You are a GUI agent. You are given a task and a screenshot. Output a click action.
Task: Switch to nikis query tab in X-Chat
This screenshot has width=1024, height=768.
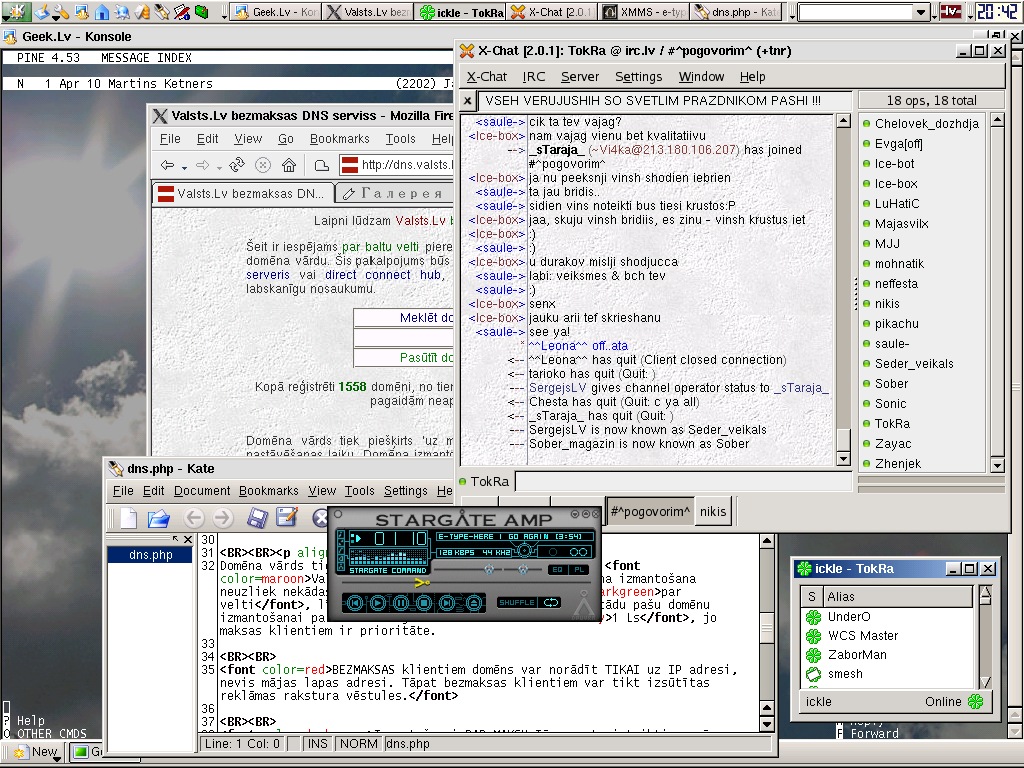coord(712,511)
